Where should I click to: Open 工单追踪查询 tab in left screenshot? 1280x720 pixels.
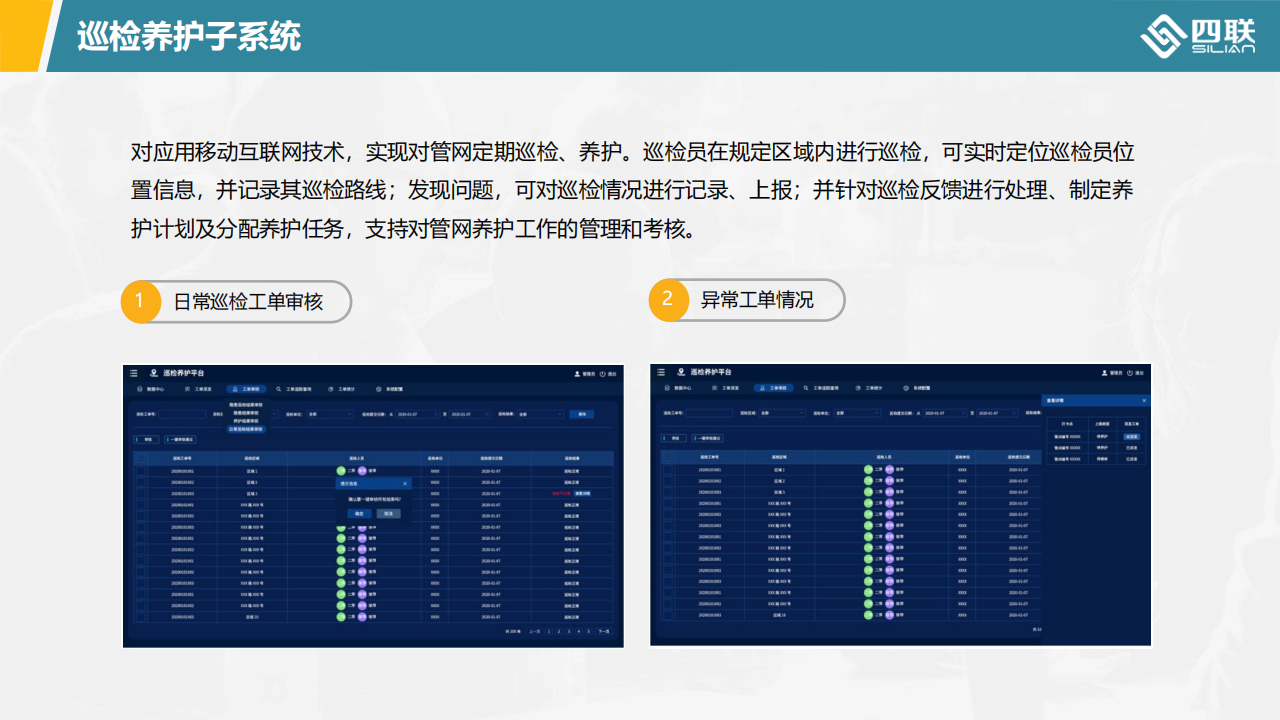tap(294, 389)
